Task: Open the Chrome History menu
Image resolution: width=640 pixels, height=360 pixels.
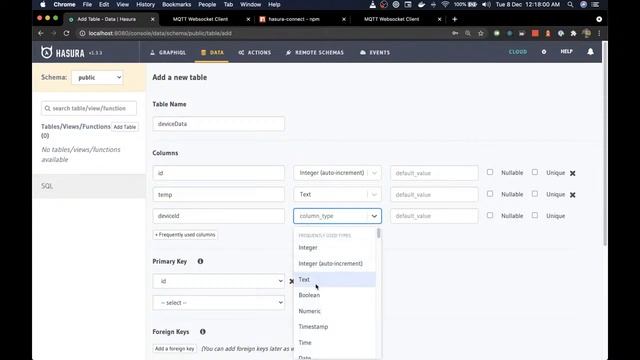Action: click(145, 4)
